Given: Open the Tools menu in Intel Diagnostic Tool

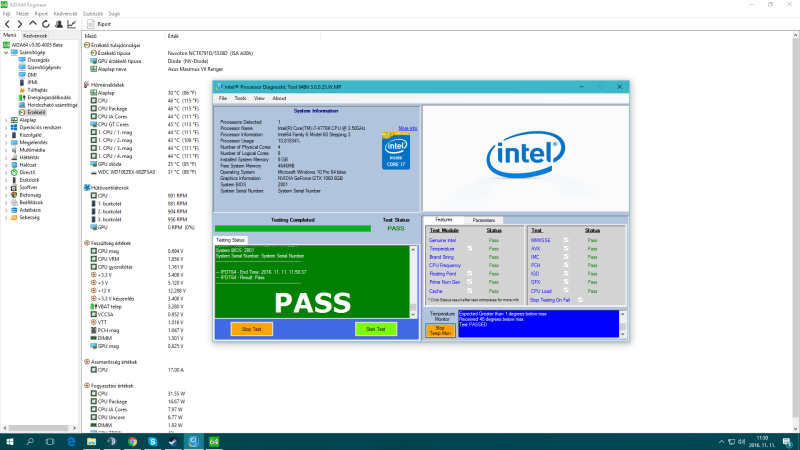Looking at the screenshot, I should tap(240, 98).
